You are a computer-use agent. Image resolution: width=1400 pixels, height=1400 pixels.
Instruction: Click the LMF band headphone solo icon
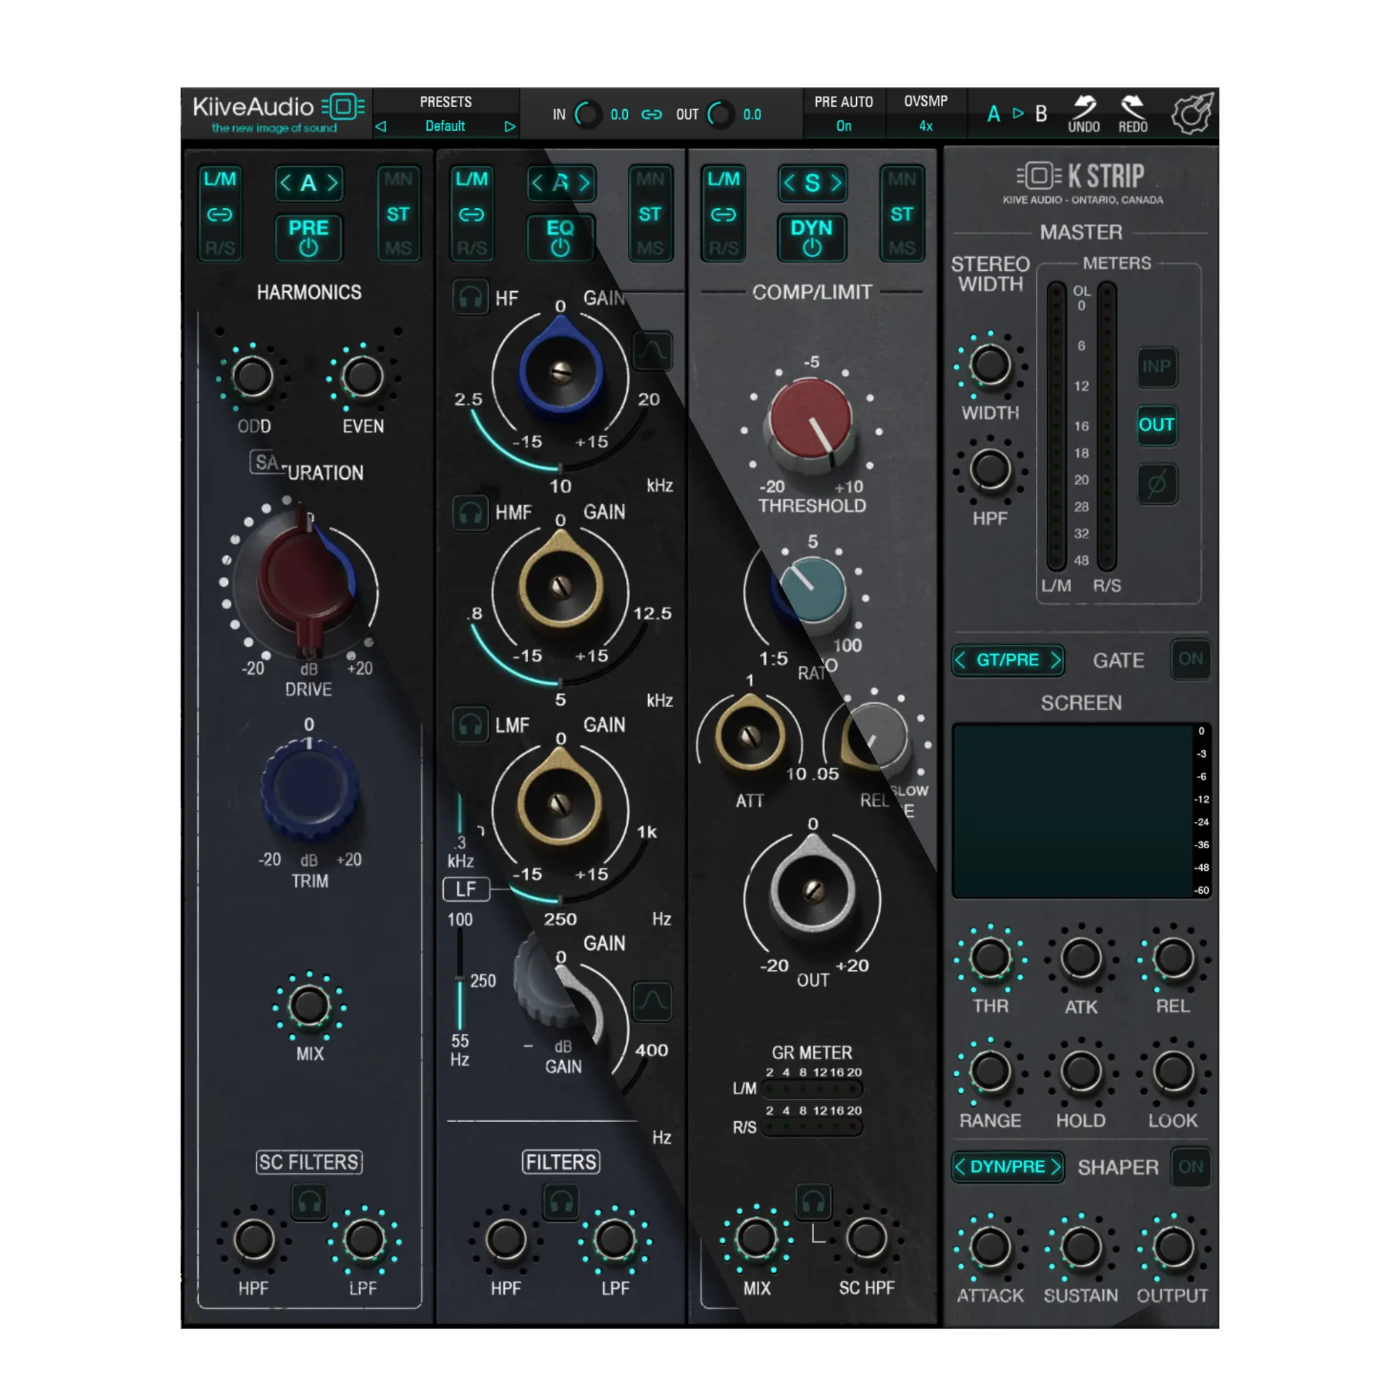470,725
